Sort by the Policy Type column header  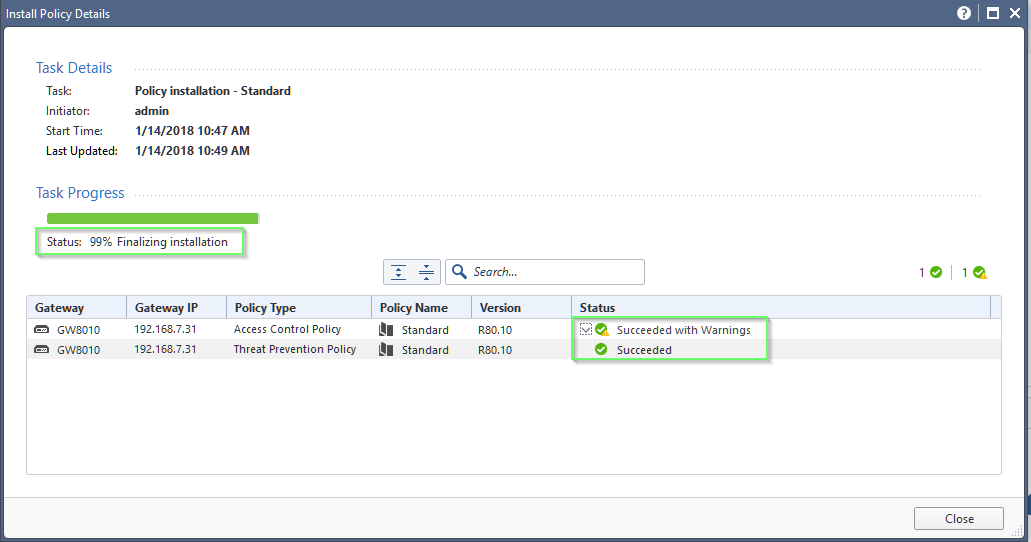(x=299, y=307)
